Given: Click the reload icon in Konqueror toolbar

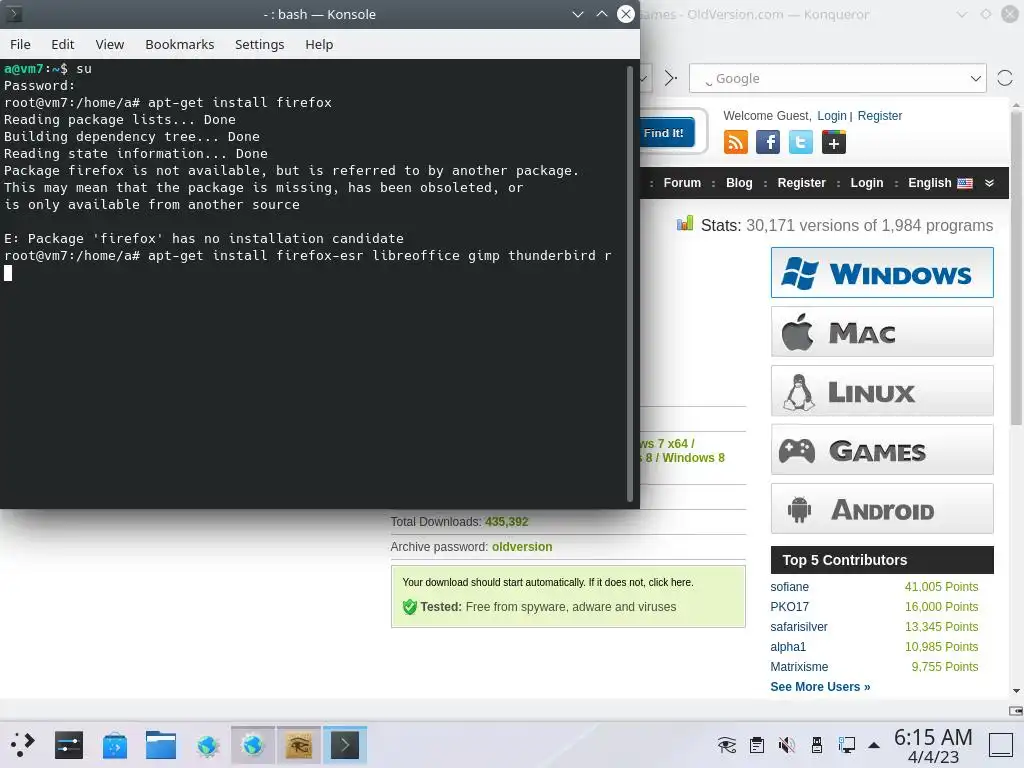Looking at the screenshot, I should pyautogui.click(x=1004, y=78).
